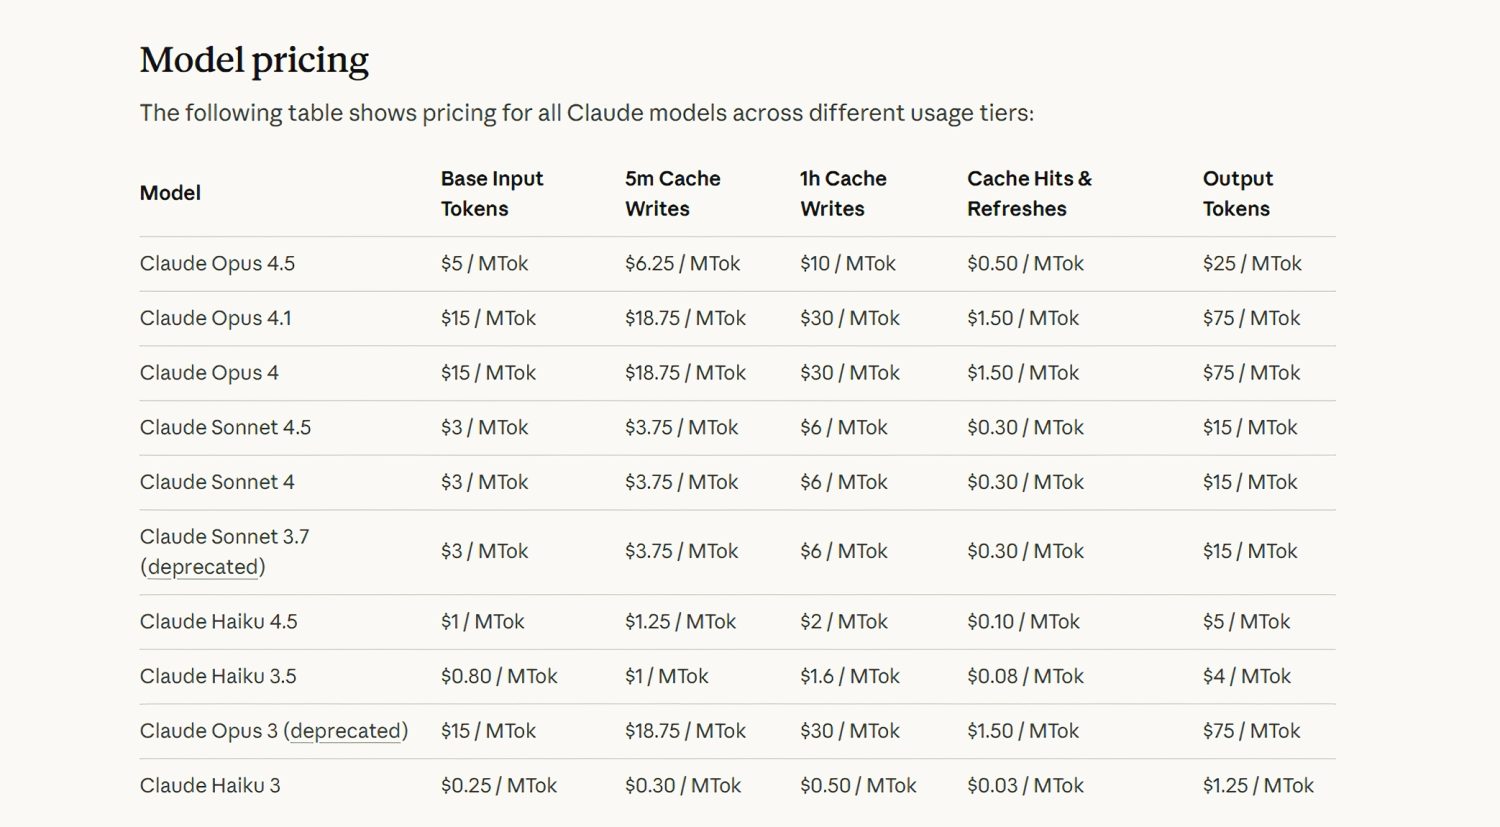This screenshot has width=1500, height=827.
Task: Click the $6.25 / MTok price cell
Action: (x=682, y=264)
